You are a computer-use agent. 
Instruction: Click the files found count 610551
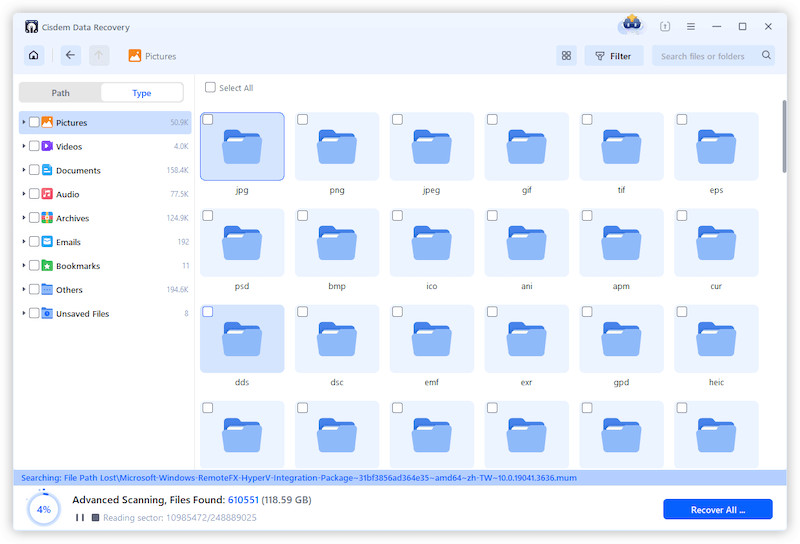coord(243,500)
